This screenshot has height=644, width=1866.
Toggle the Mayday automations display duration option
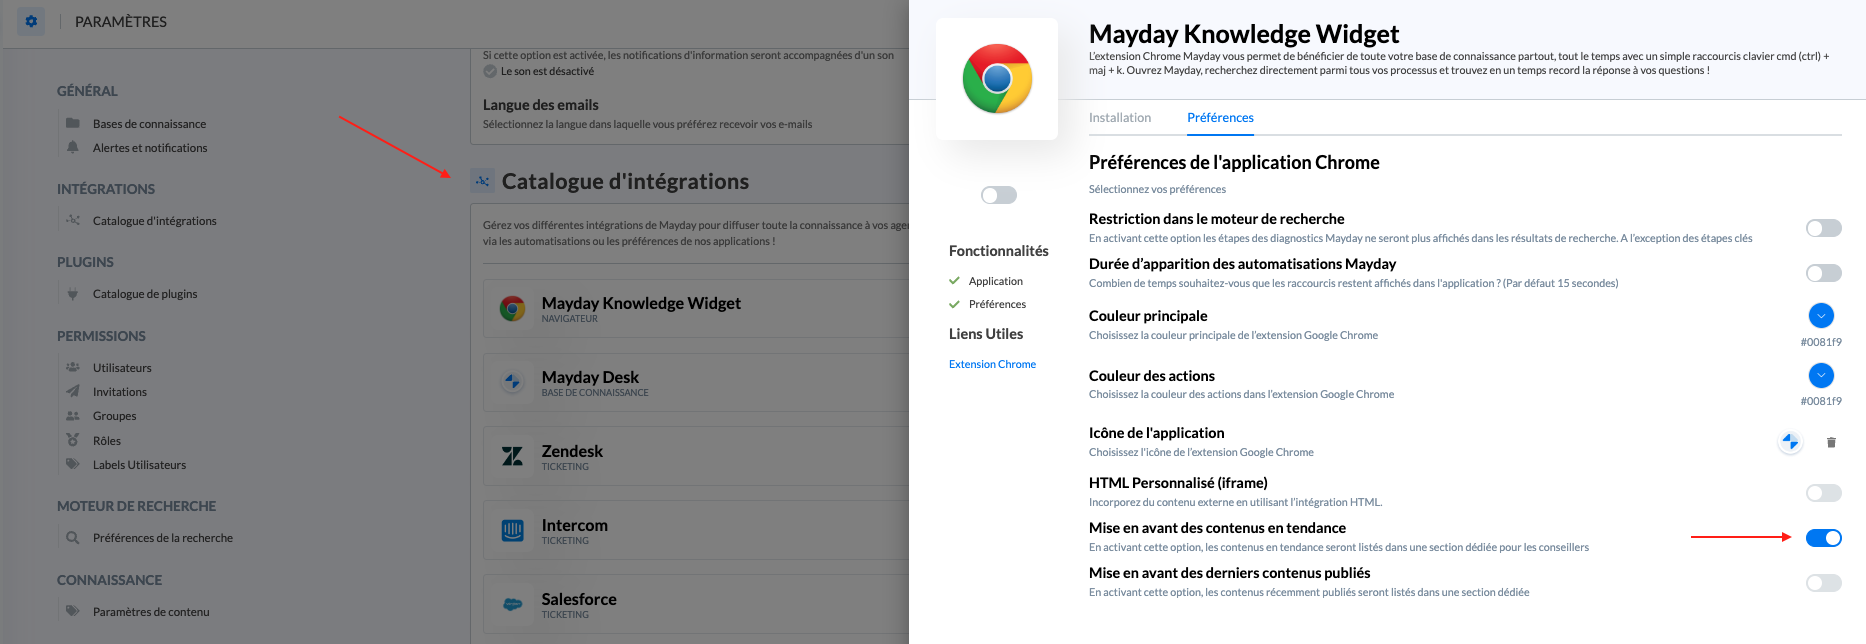pyautogui.click(x=1823, y=273)
